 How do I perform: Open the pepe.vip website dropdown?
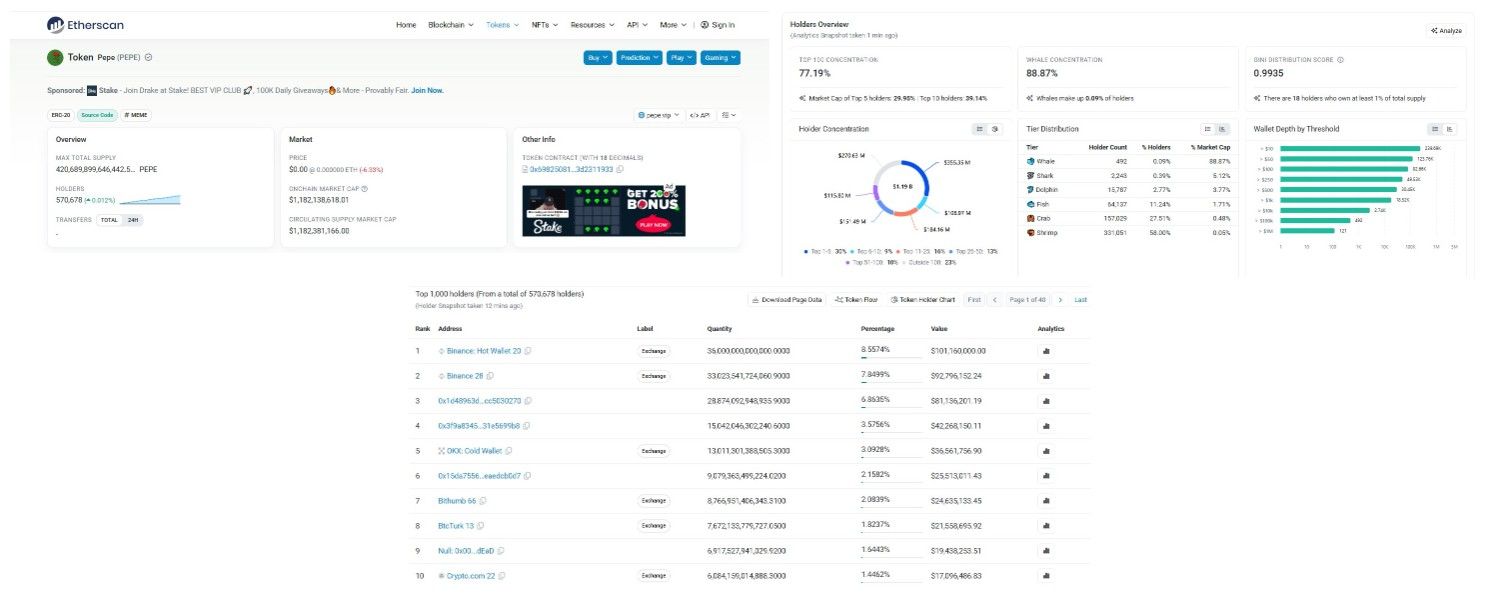coord(658,115)
